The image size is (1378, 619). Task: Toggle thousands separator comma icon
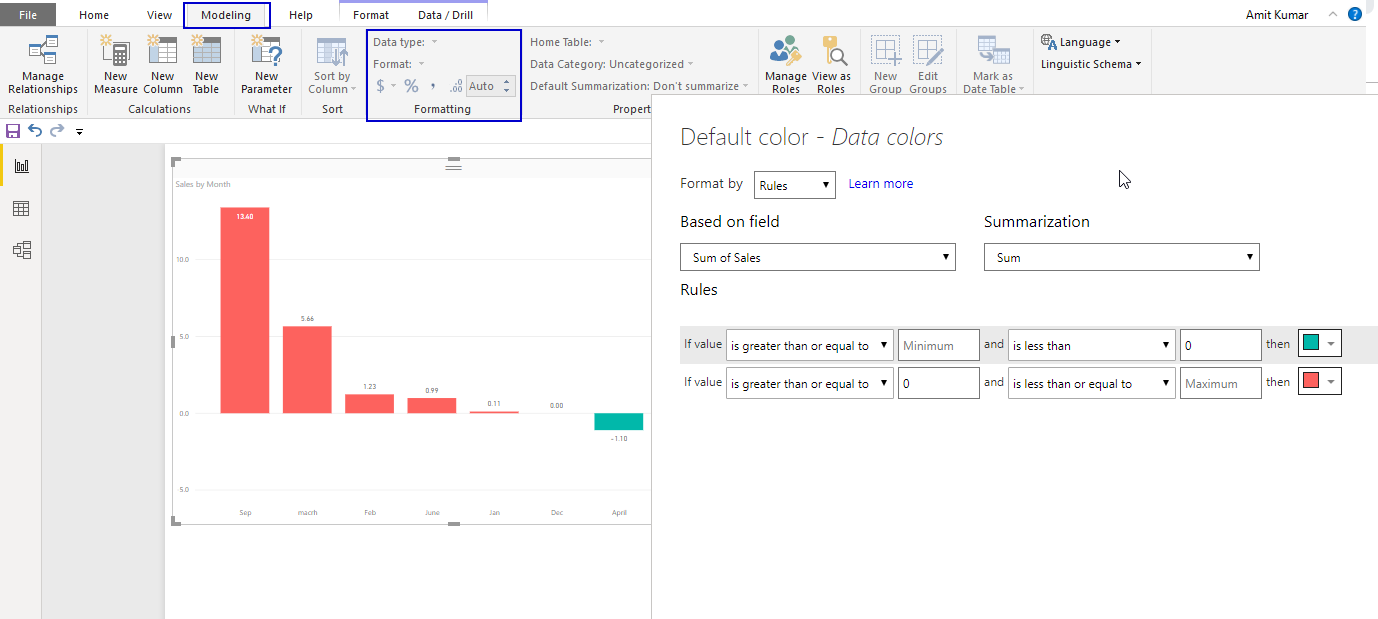433,86
